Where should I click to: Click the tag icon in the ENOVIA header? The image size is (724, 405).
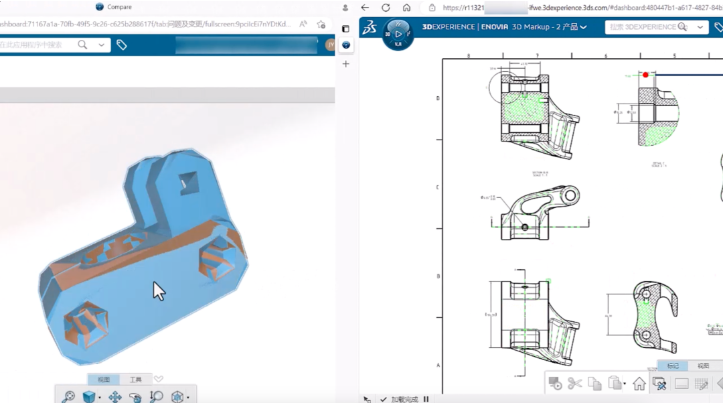[719, 27]
